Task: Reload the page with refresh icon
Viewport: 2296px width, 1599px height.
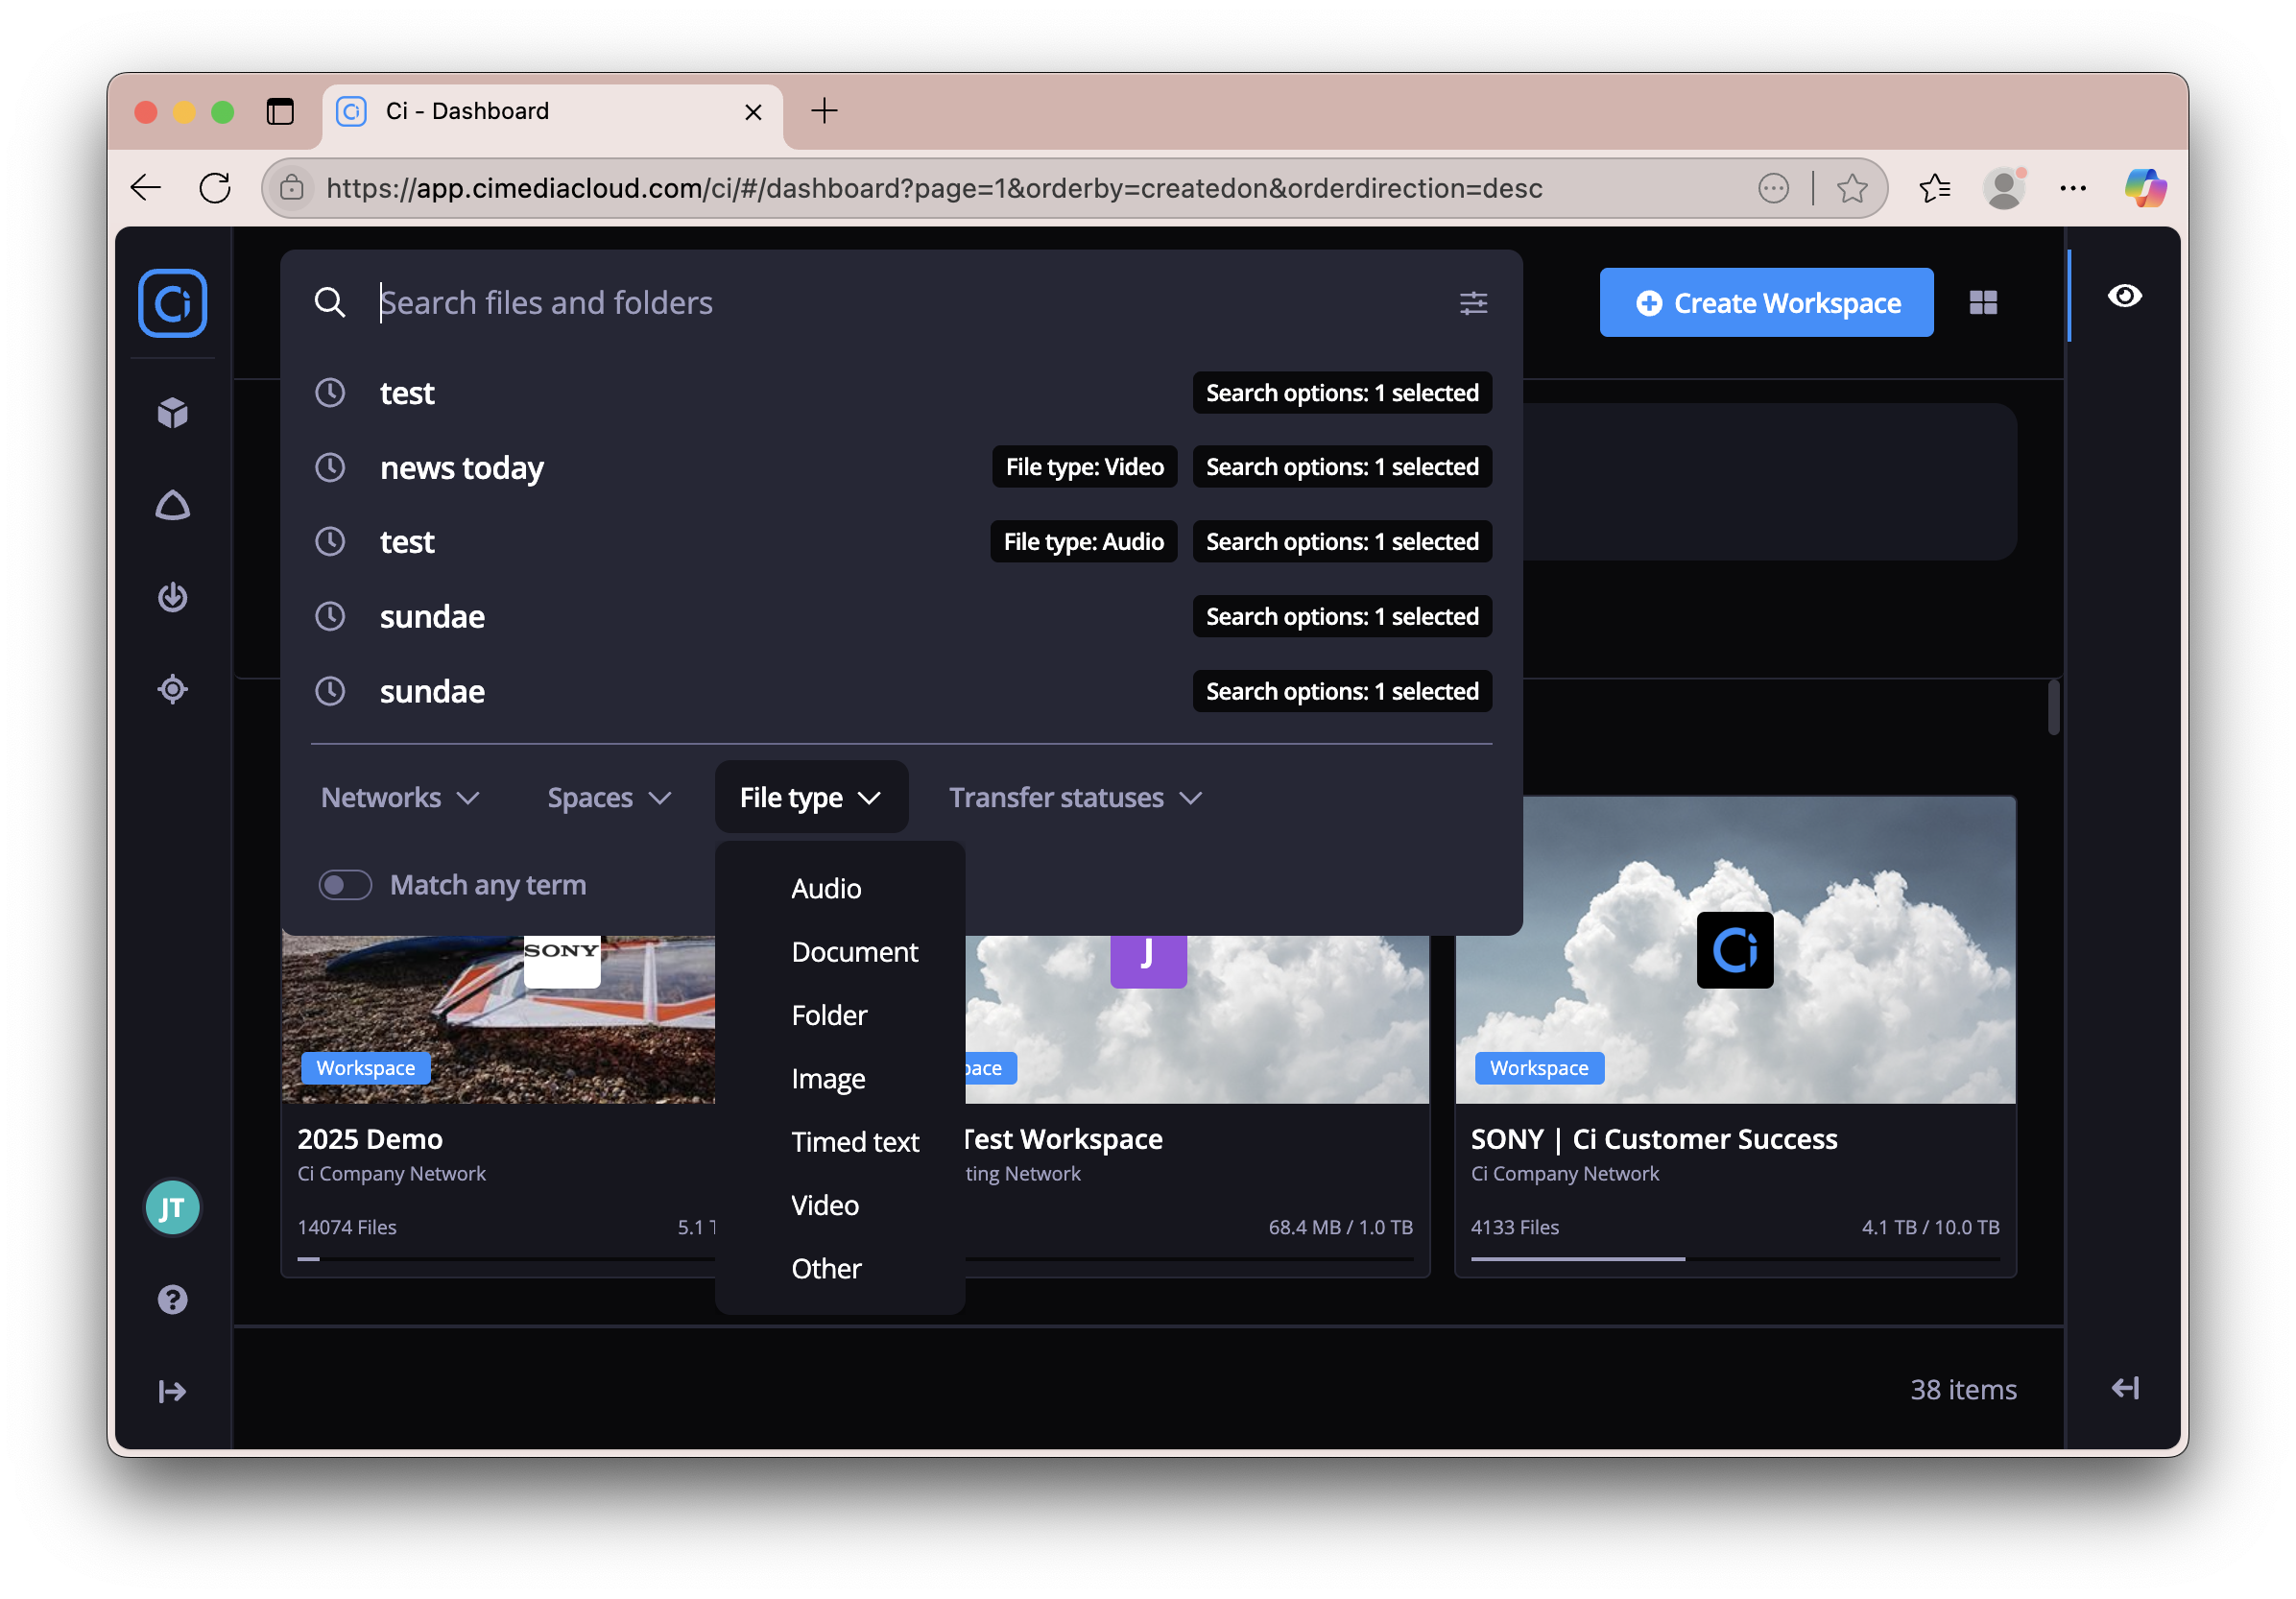Action: (215, 188)
